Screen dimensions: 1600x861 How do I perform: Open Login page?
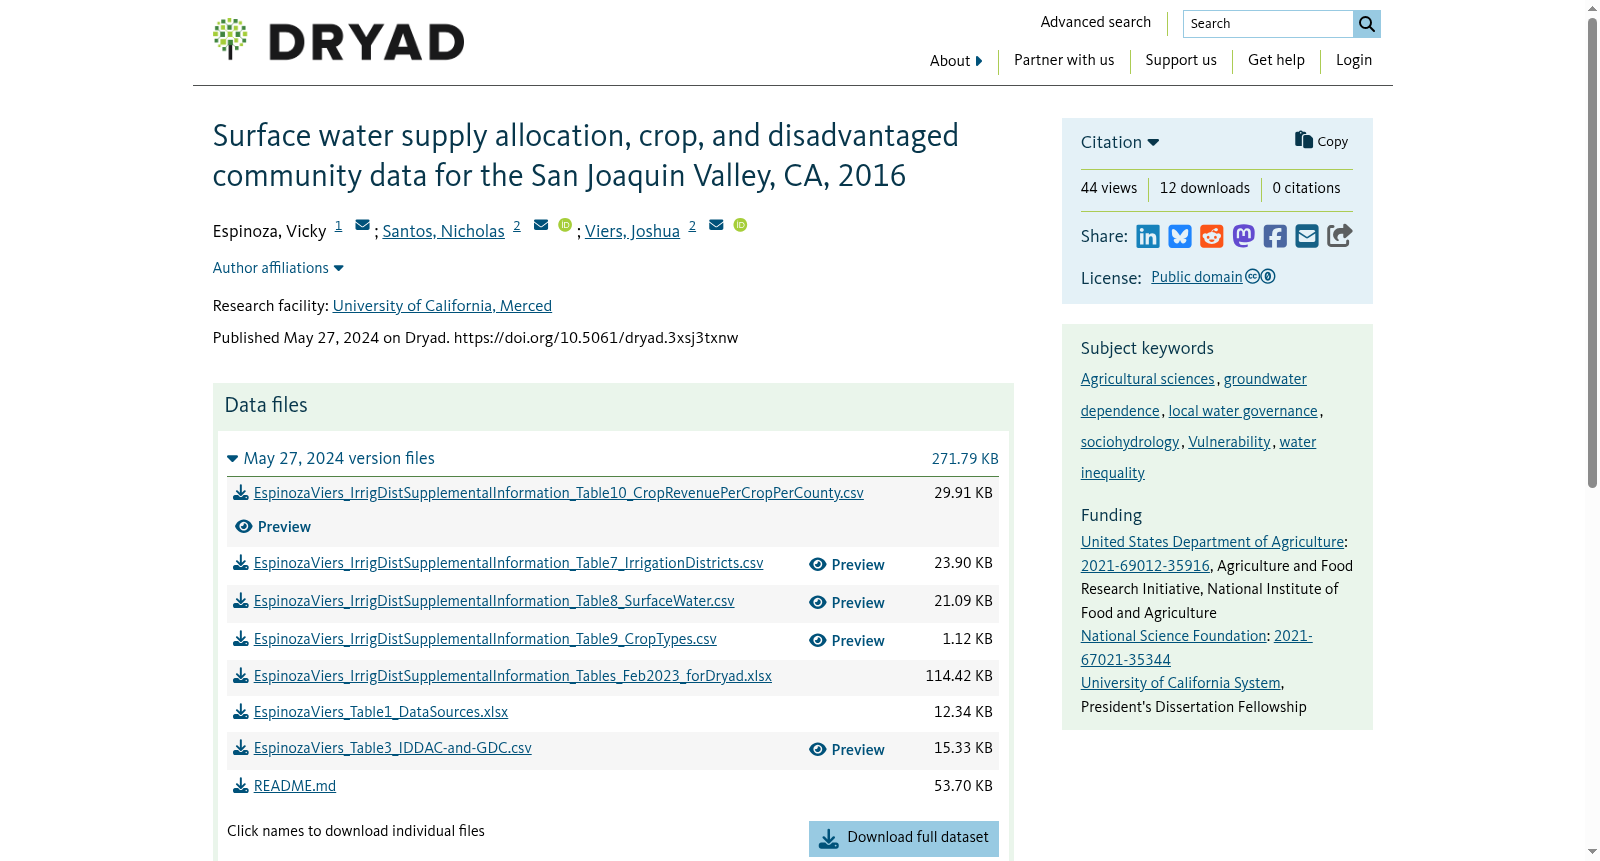(1354, 60)
